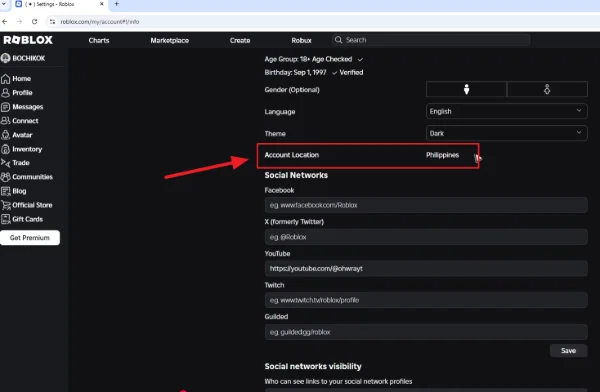
Task: Open the Theme dropdown showing Dark
Action: (x=507, y=133)
